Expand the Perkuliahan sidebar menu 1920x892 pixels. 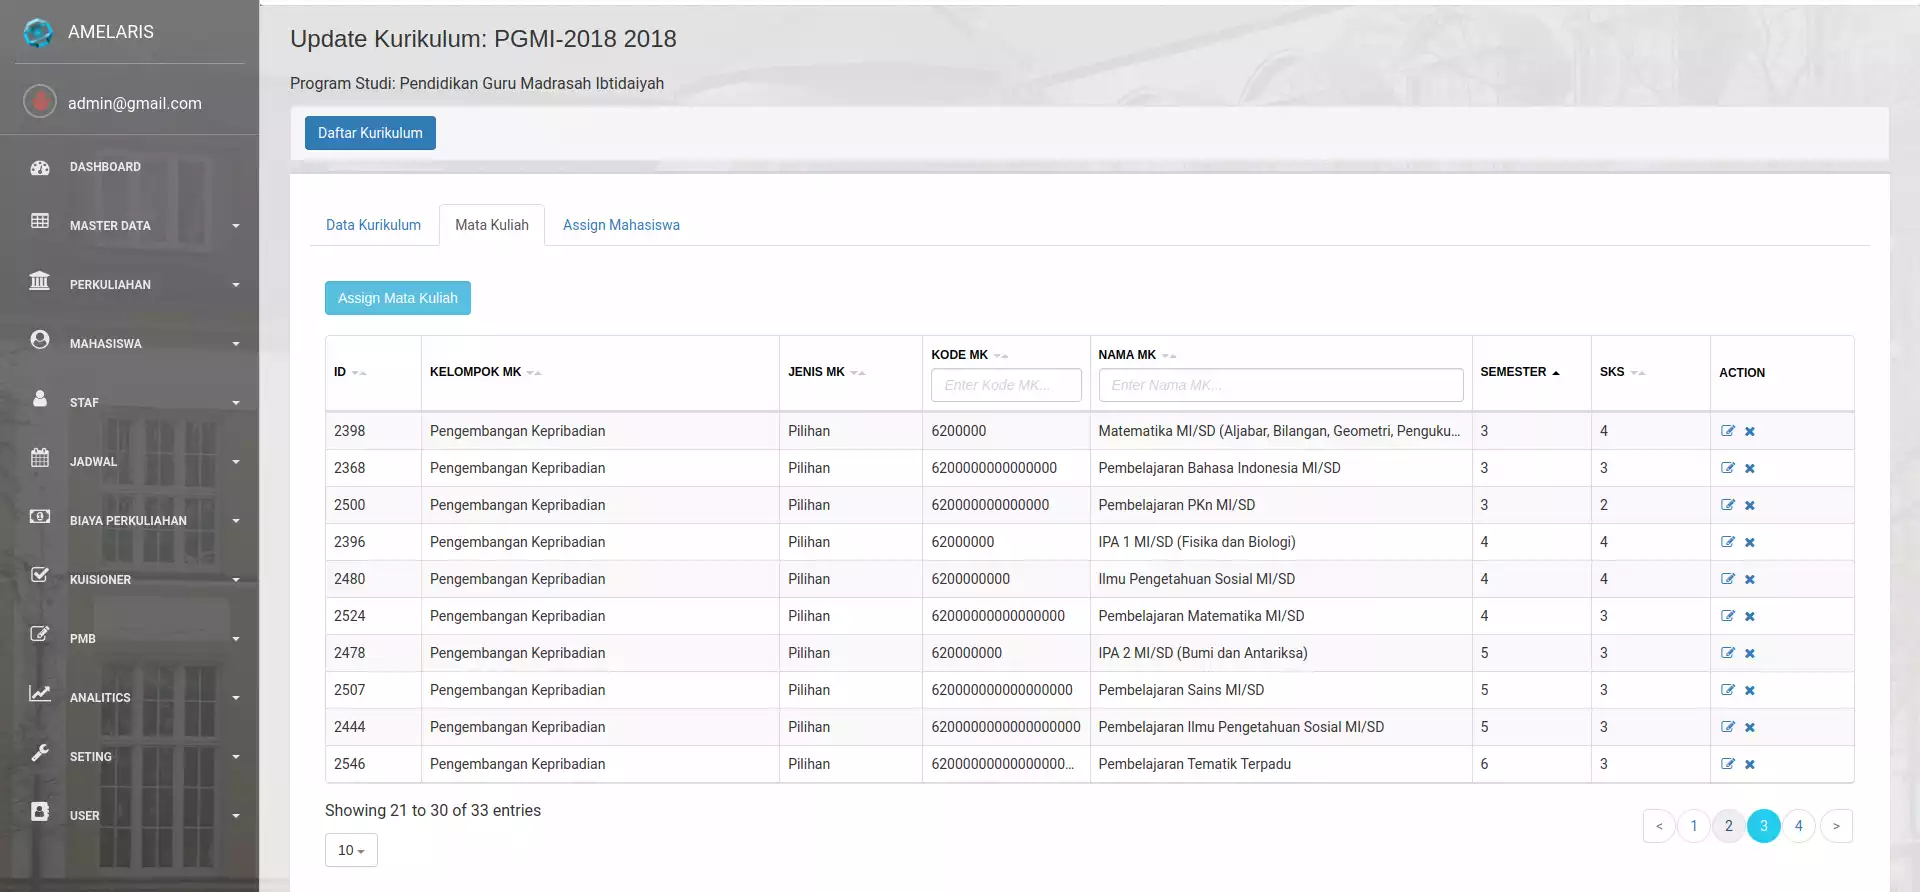pos(236,285)
